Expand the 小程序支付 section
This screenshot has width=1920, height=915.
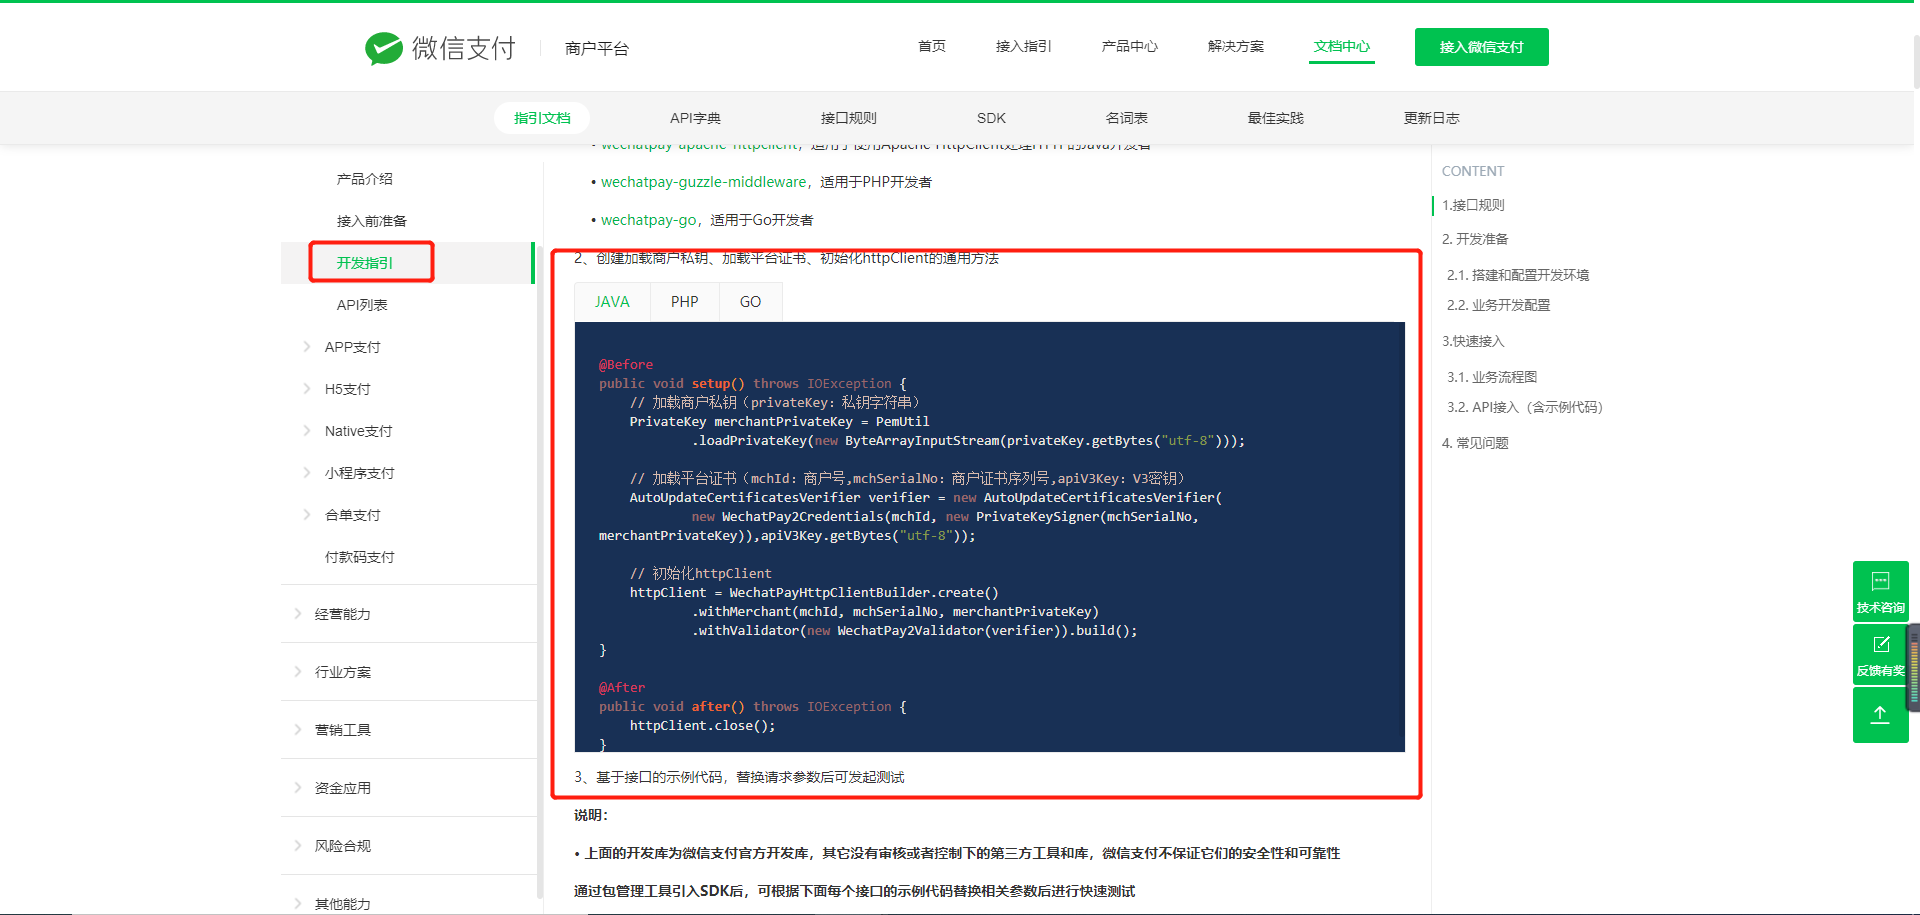pos(359,473)
